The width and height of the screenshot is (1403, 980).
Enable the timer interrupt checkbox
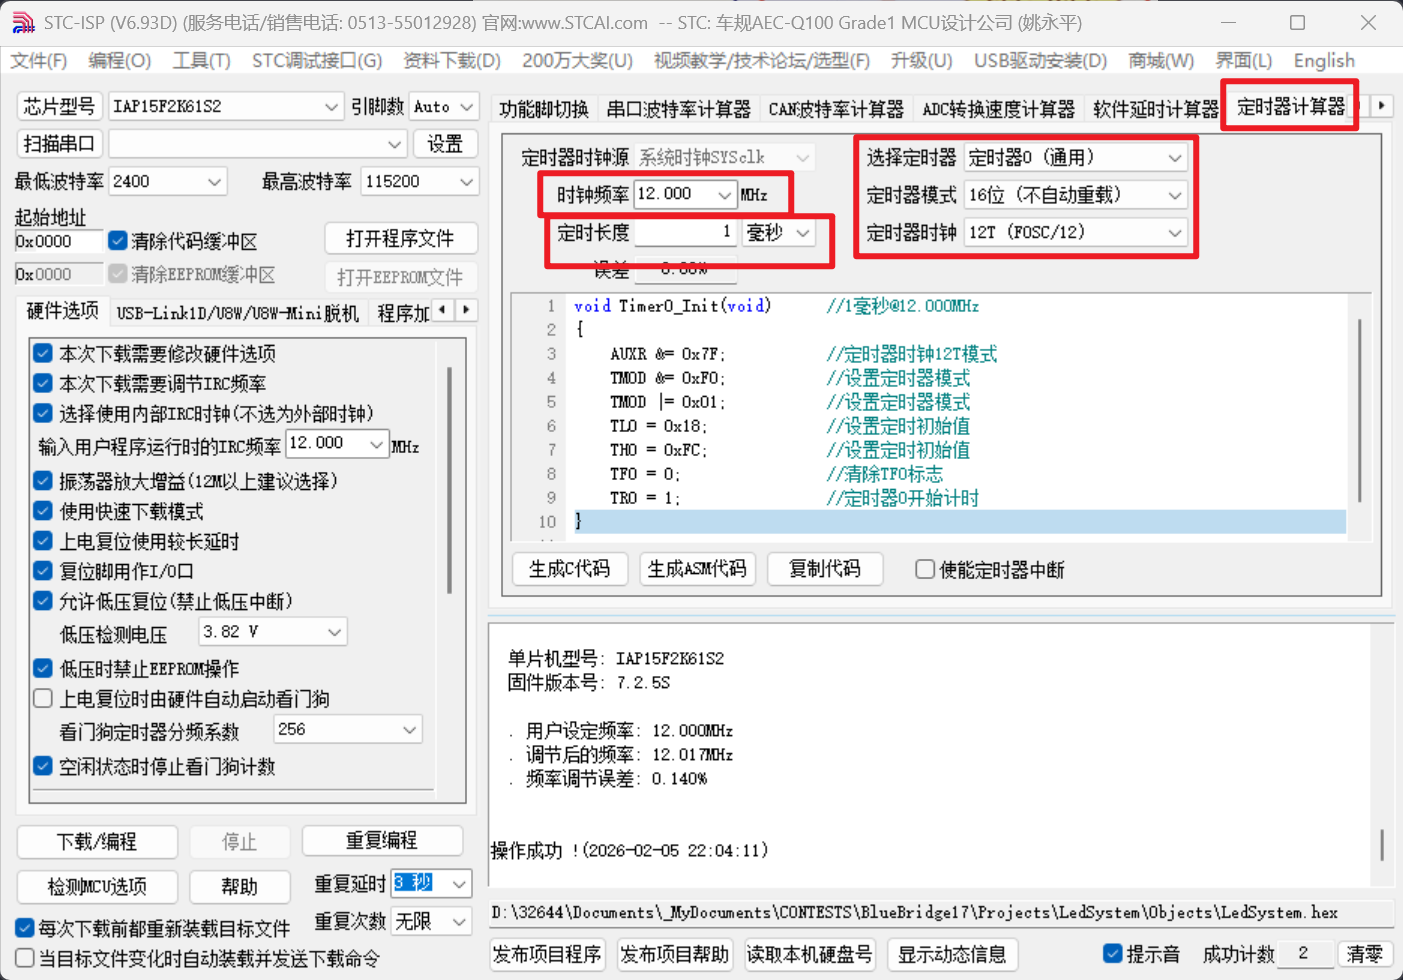[925, 569]
